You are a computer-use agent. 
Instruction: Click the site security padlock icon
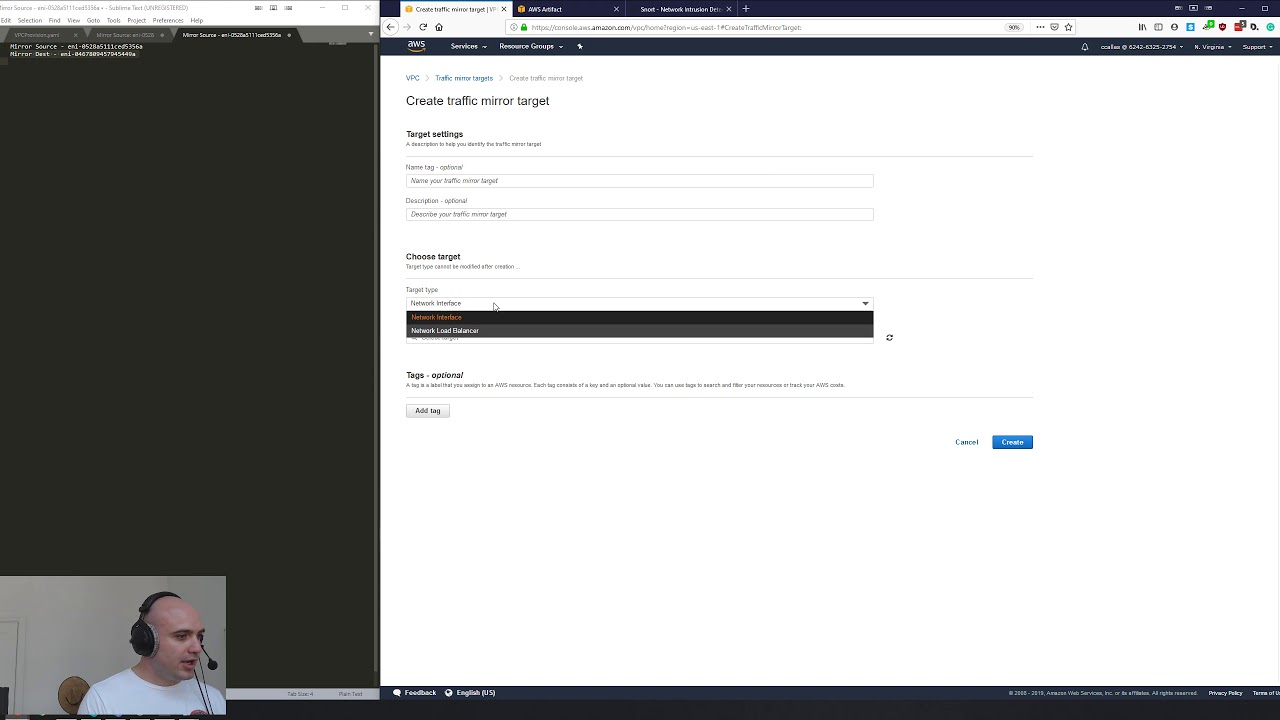pyautogui.click(x=523, y=27)
